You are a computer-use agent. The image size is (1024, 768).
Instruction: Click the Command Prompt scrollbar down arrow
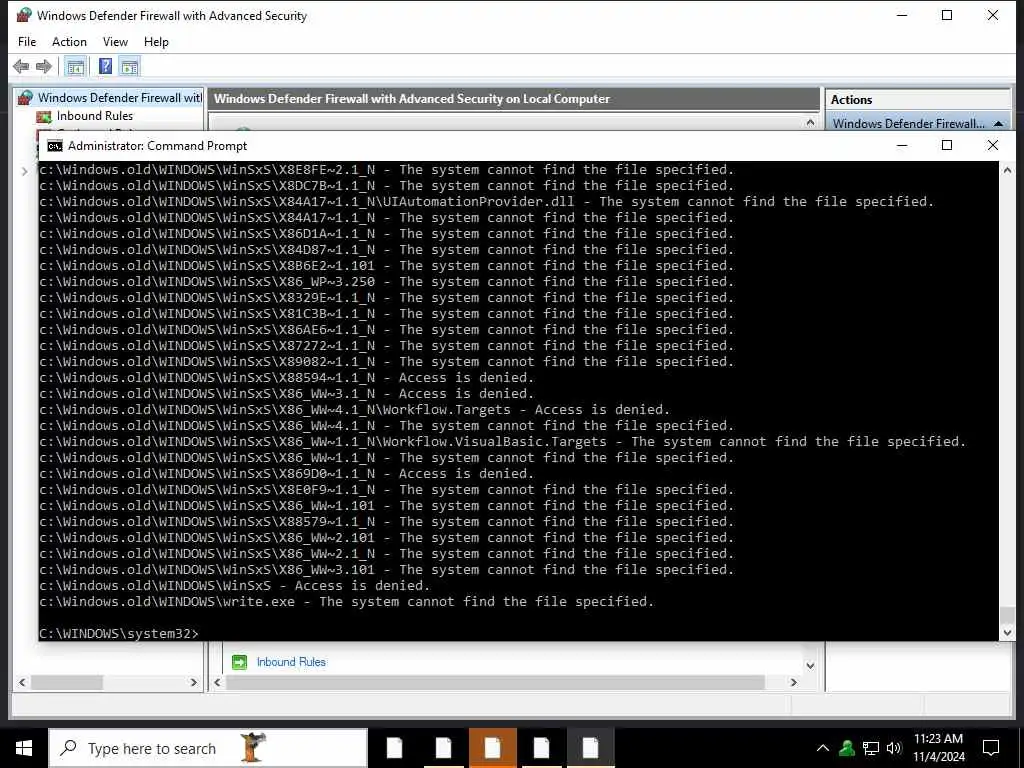click(x=1007, y=632)
